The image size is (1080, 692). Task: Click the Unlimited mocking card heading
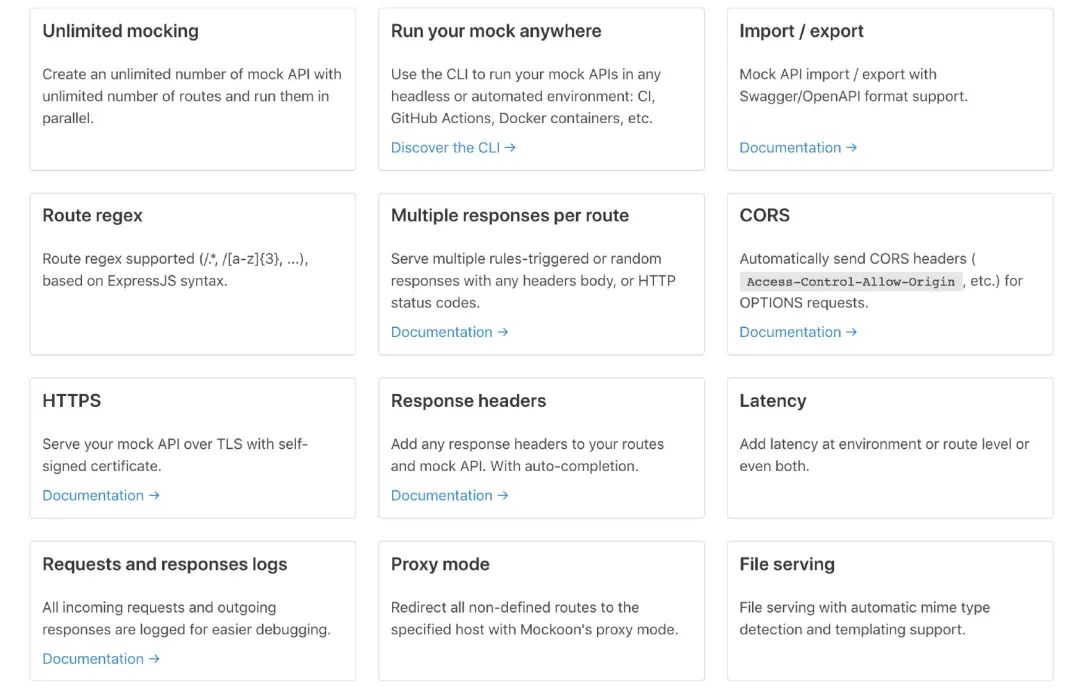[120, 31]
